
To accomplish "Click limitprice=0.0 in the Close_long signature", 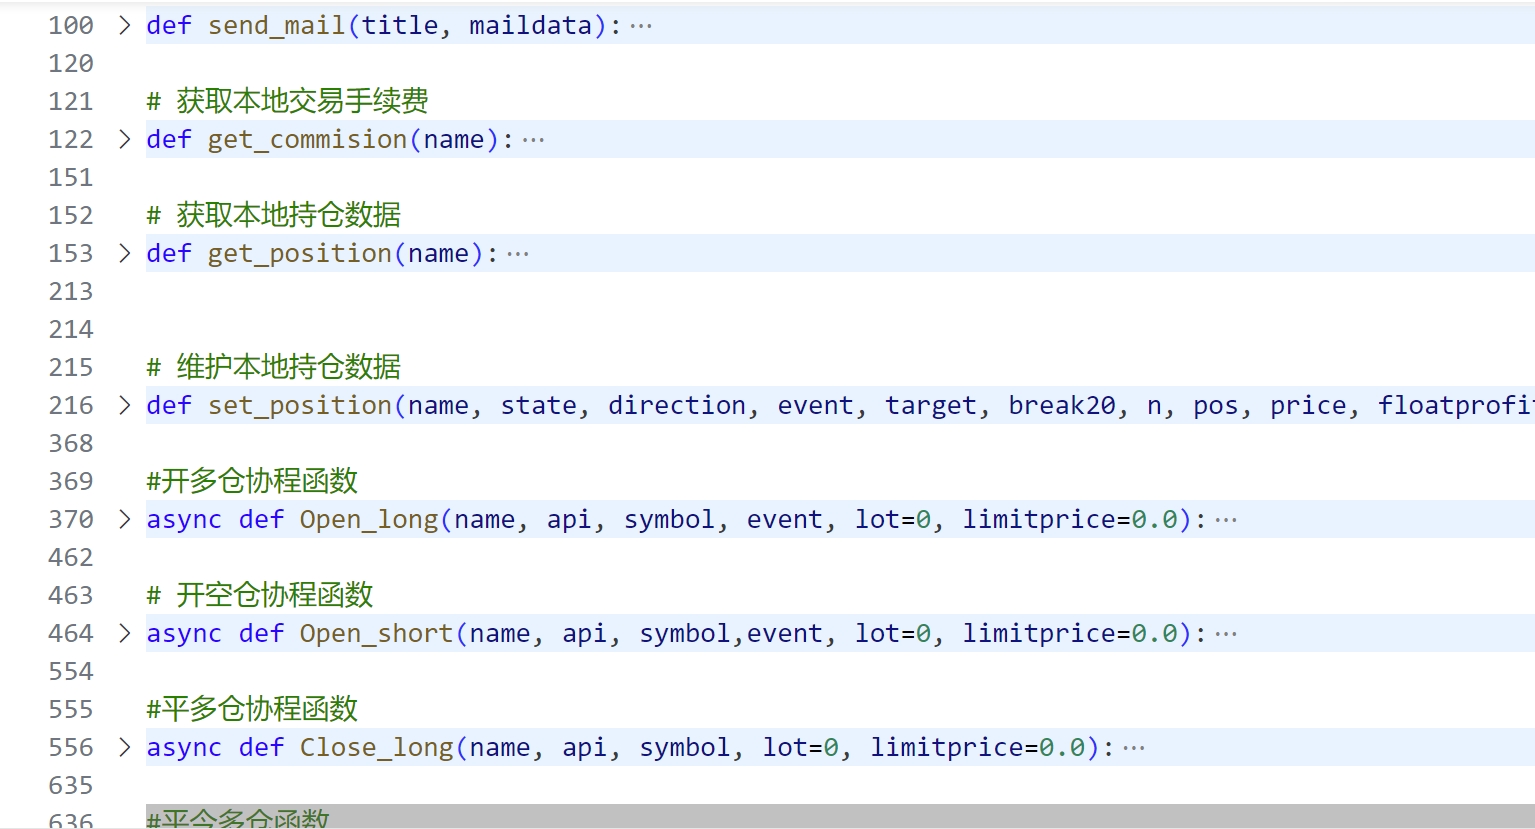I will (978, 747).
